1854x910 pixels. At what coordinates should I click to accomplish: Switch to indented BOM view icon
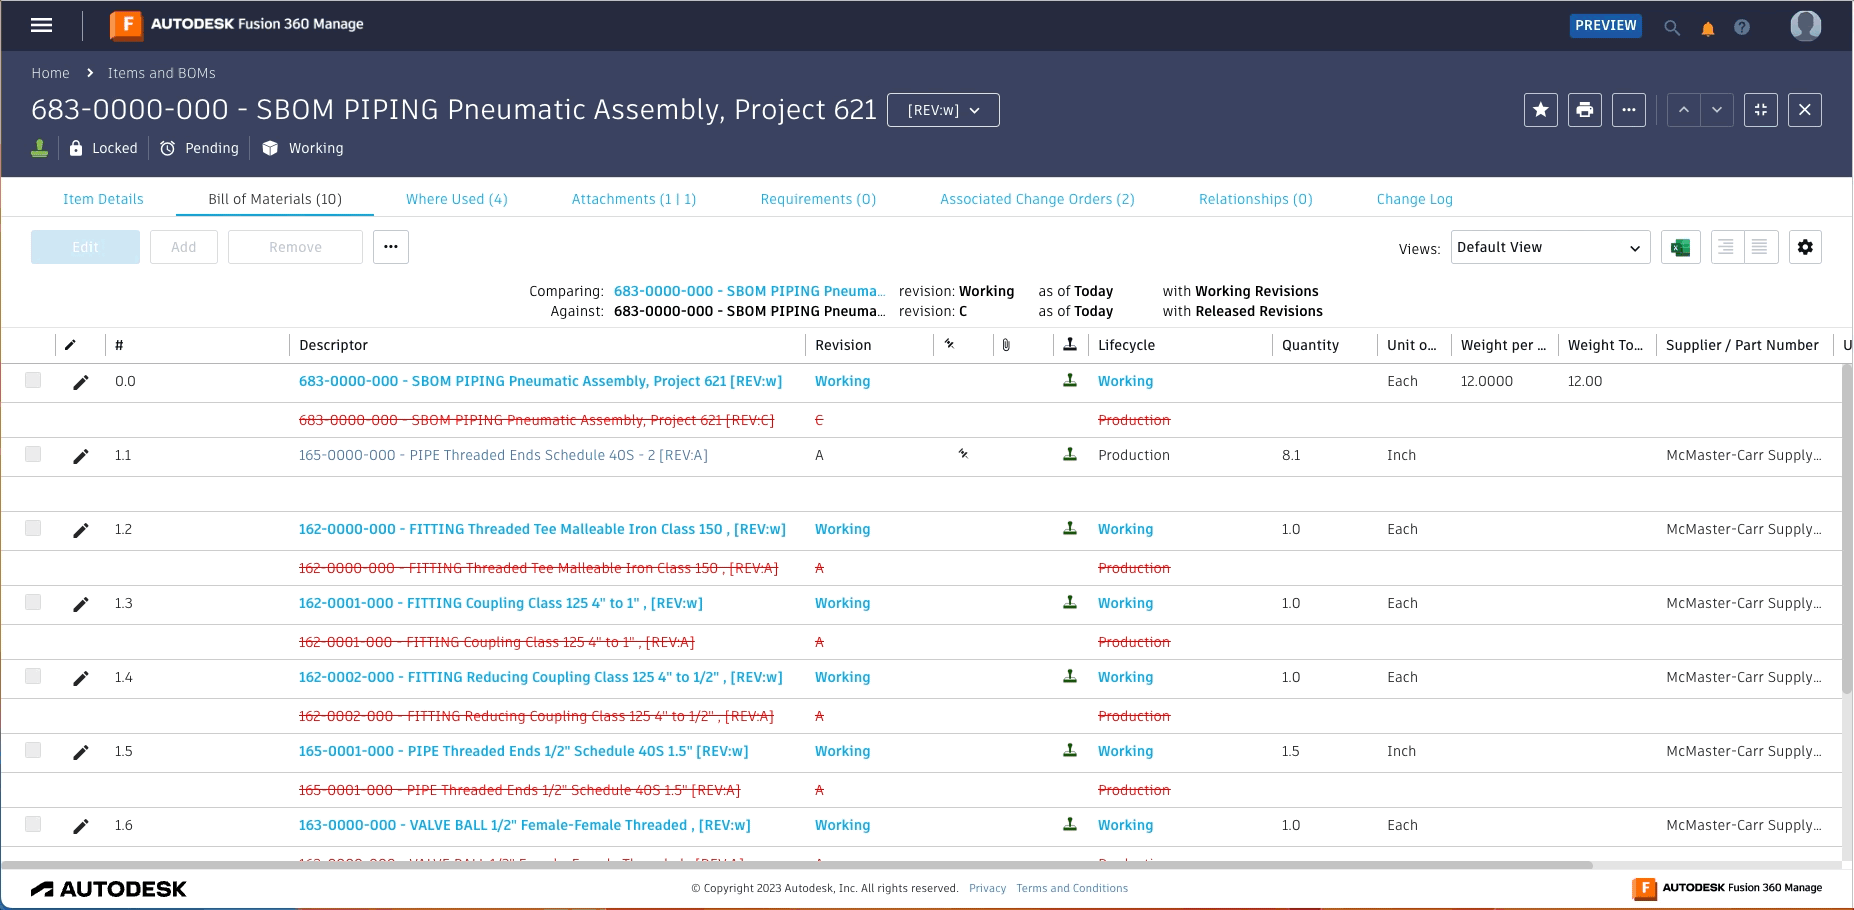coord(1726,247)
